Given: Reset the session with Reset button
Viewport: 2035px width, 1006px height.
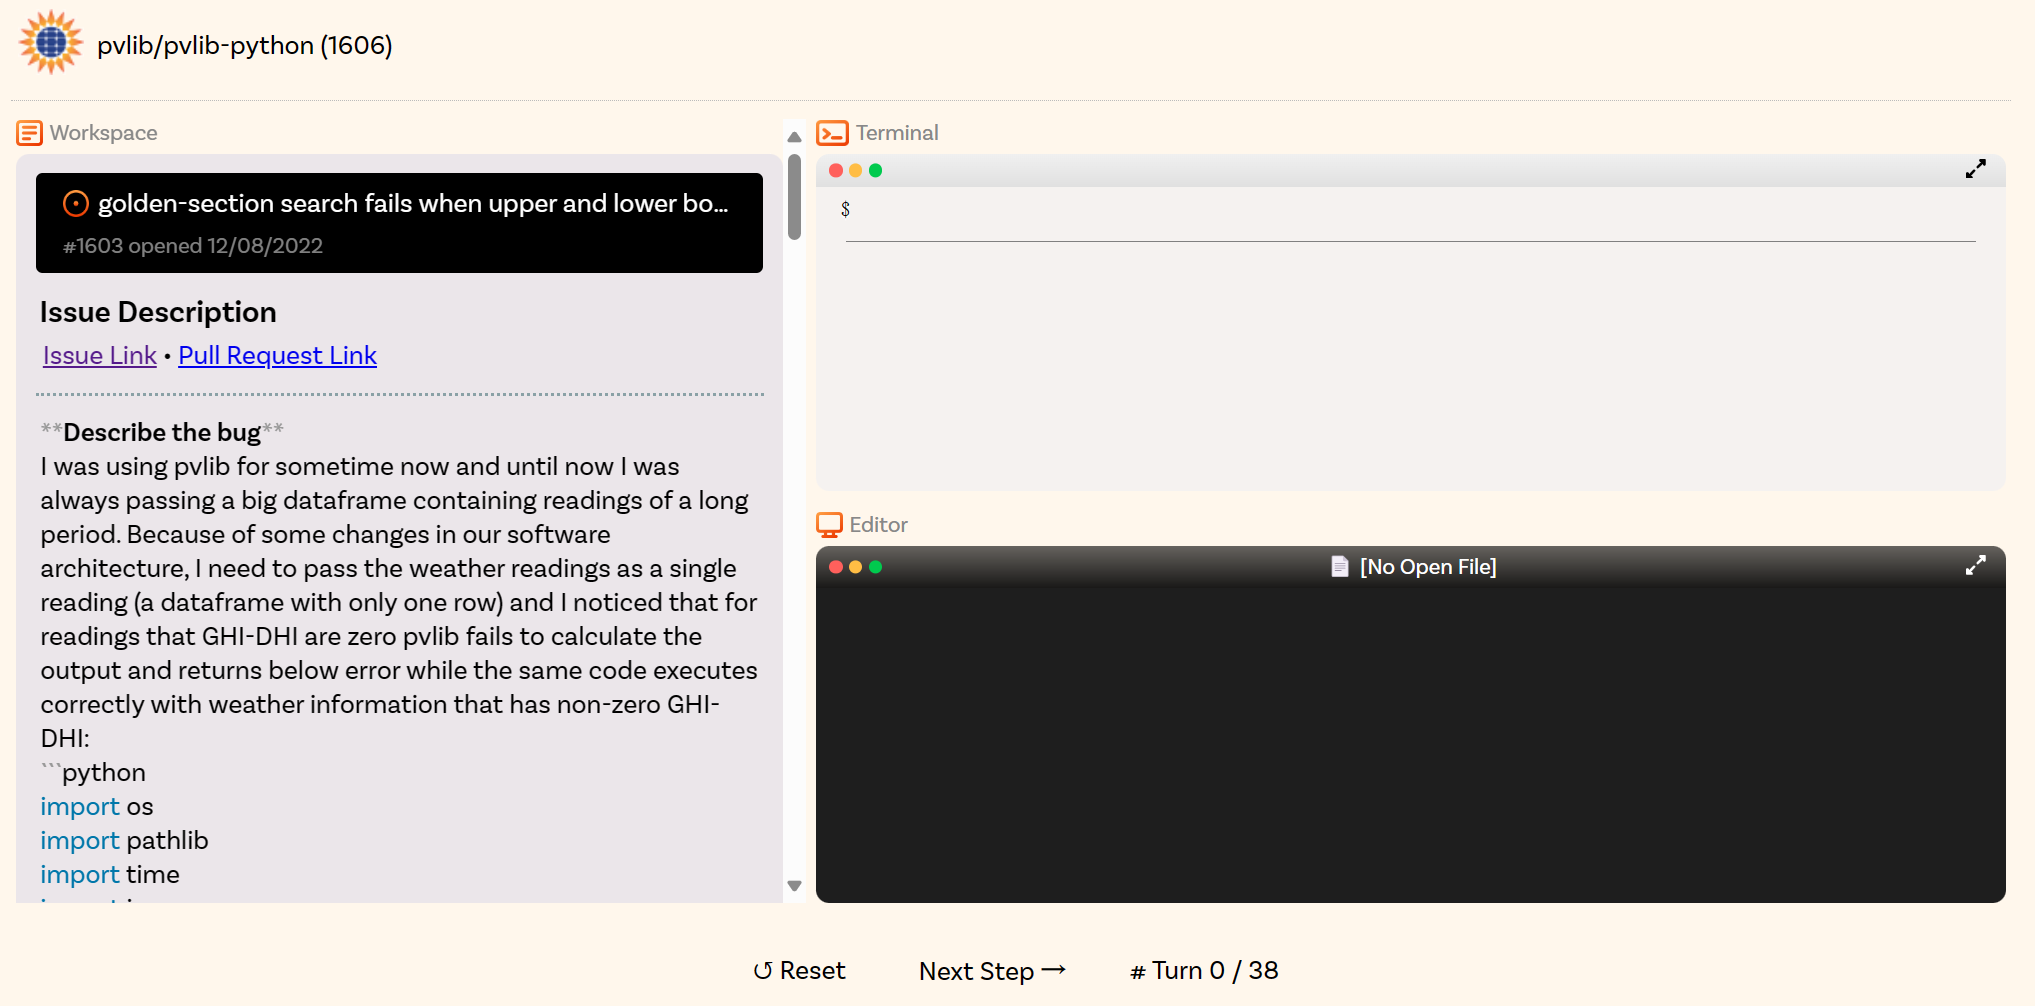Looking at the screenshot, I should coord(799,971).
